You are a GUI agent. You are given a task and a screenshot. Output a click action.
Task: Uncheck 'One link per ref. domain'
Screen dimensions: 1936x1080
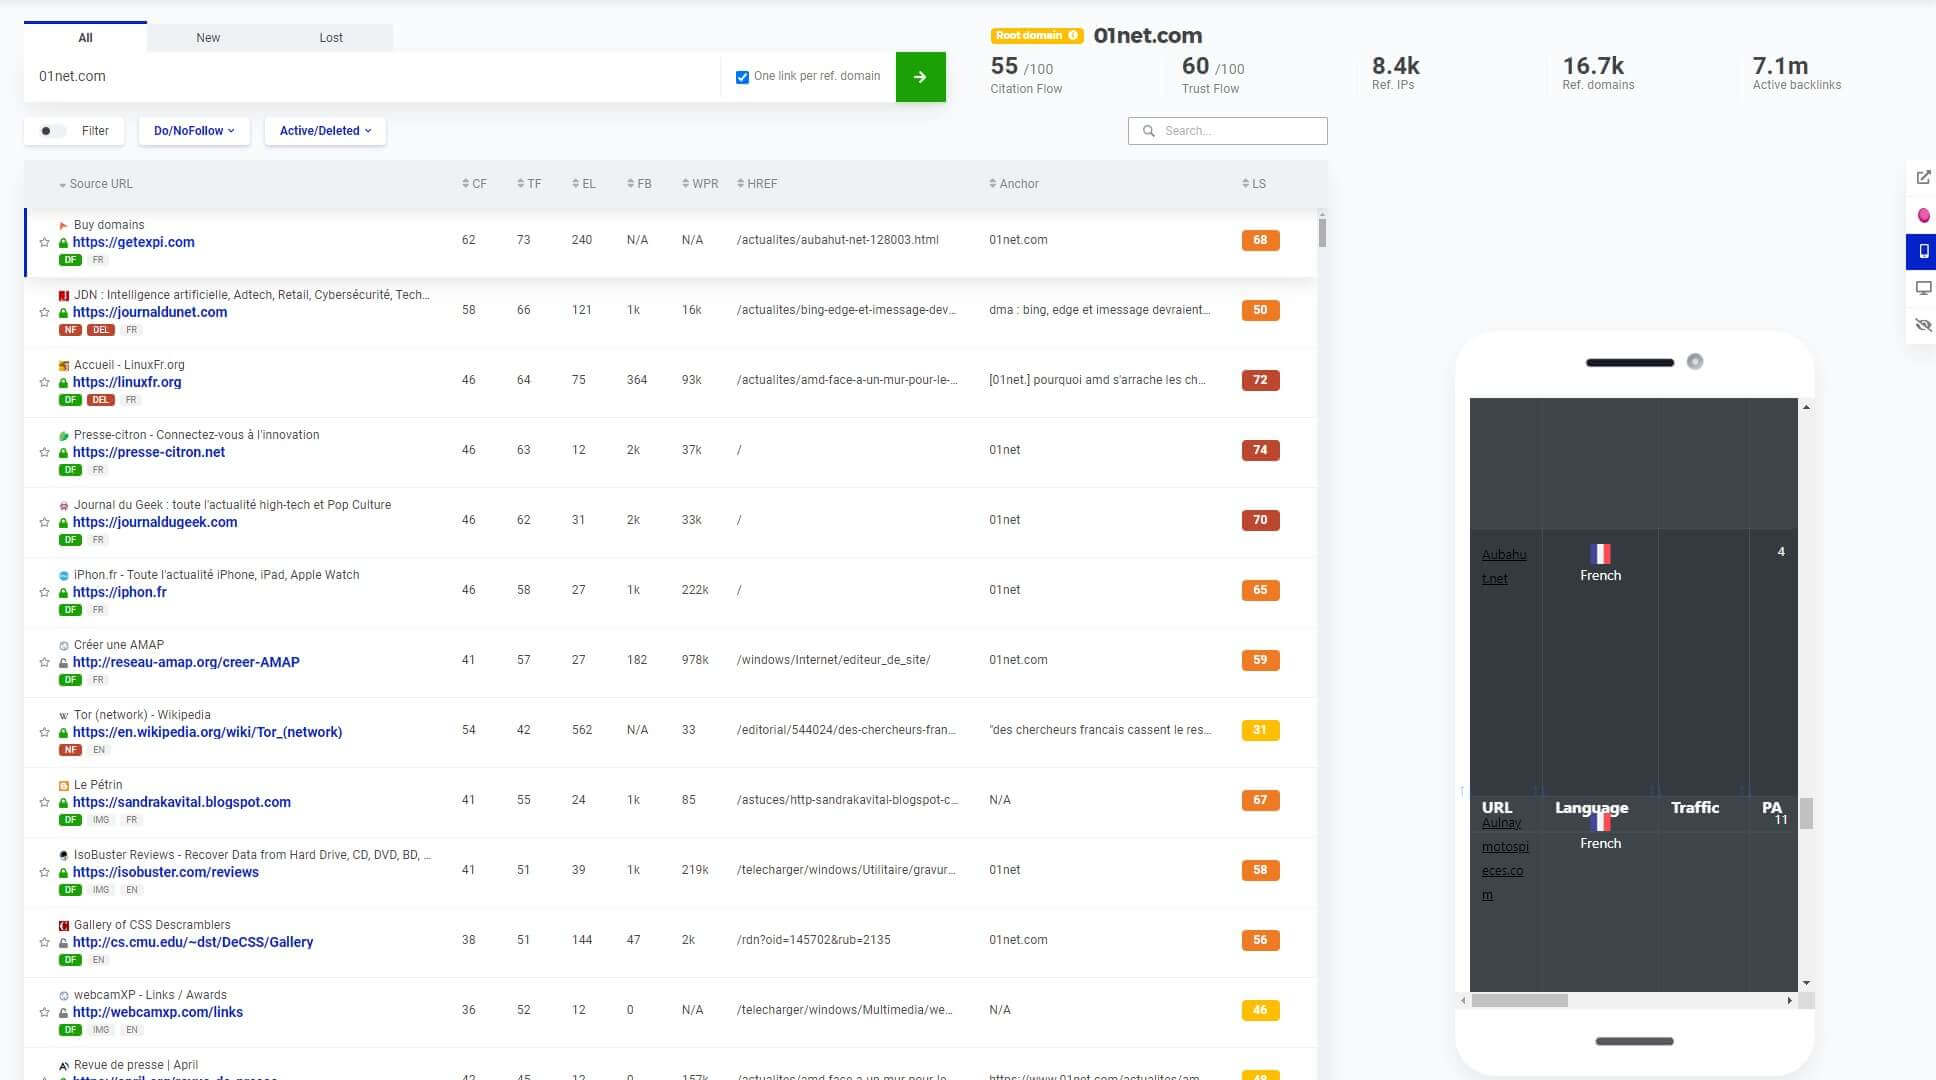742,76
